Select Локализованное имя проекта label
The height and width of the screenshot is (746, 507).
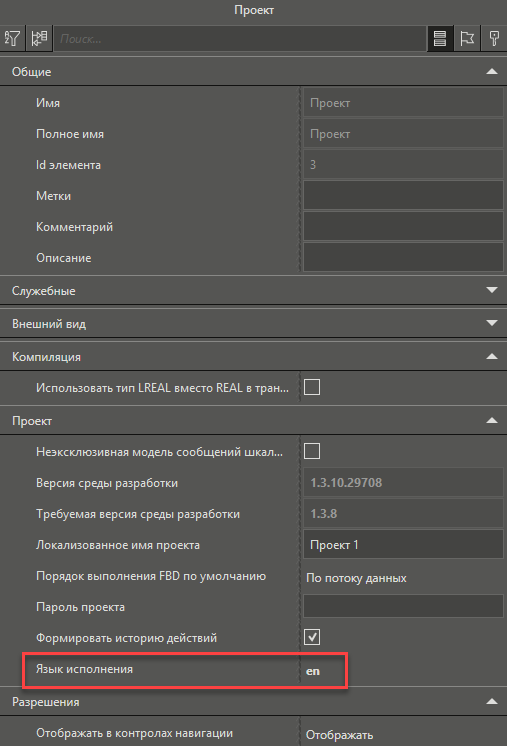tap(118, 545)
